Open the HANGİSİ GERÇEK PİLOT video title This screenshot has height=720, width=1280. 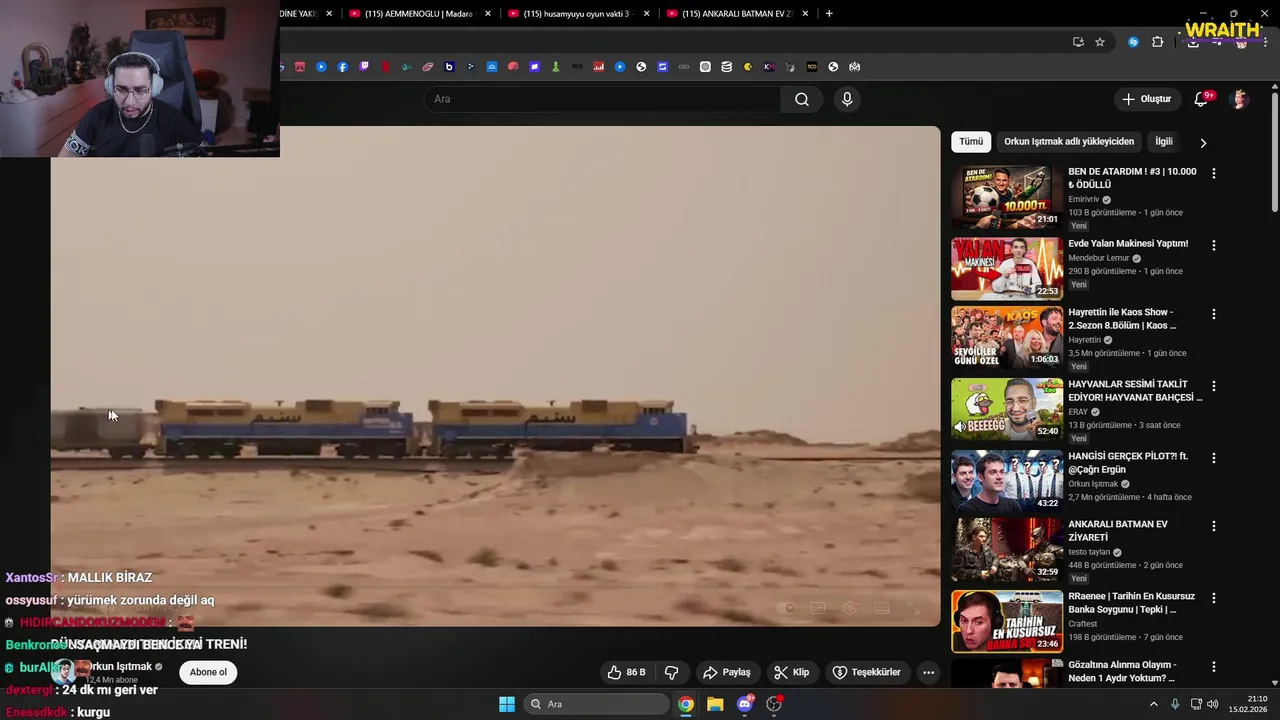click(1128, 463)
